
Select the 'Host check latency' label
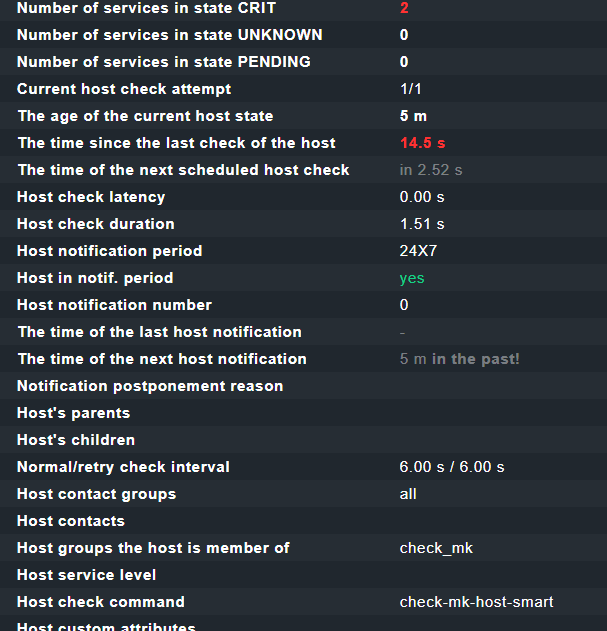tap(91, 197)
